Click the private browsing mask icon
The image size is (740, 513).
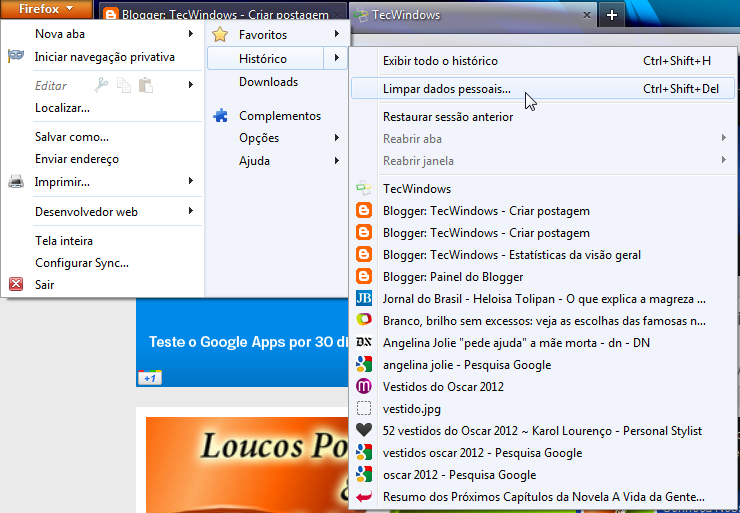point(16,57)
